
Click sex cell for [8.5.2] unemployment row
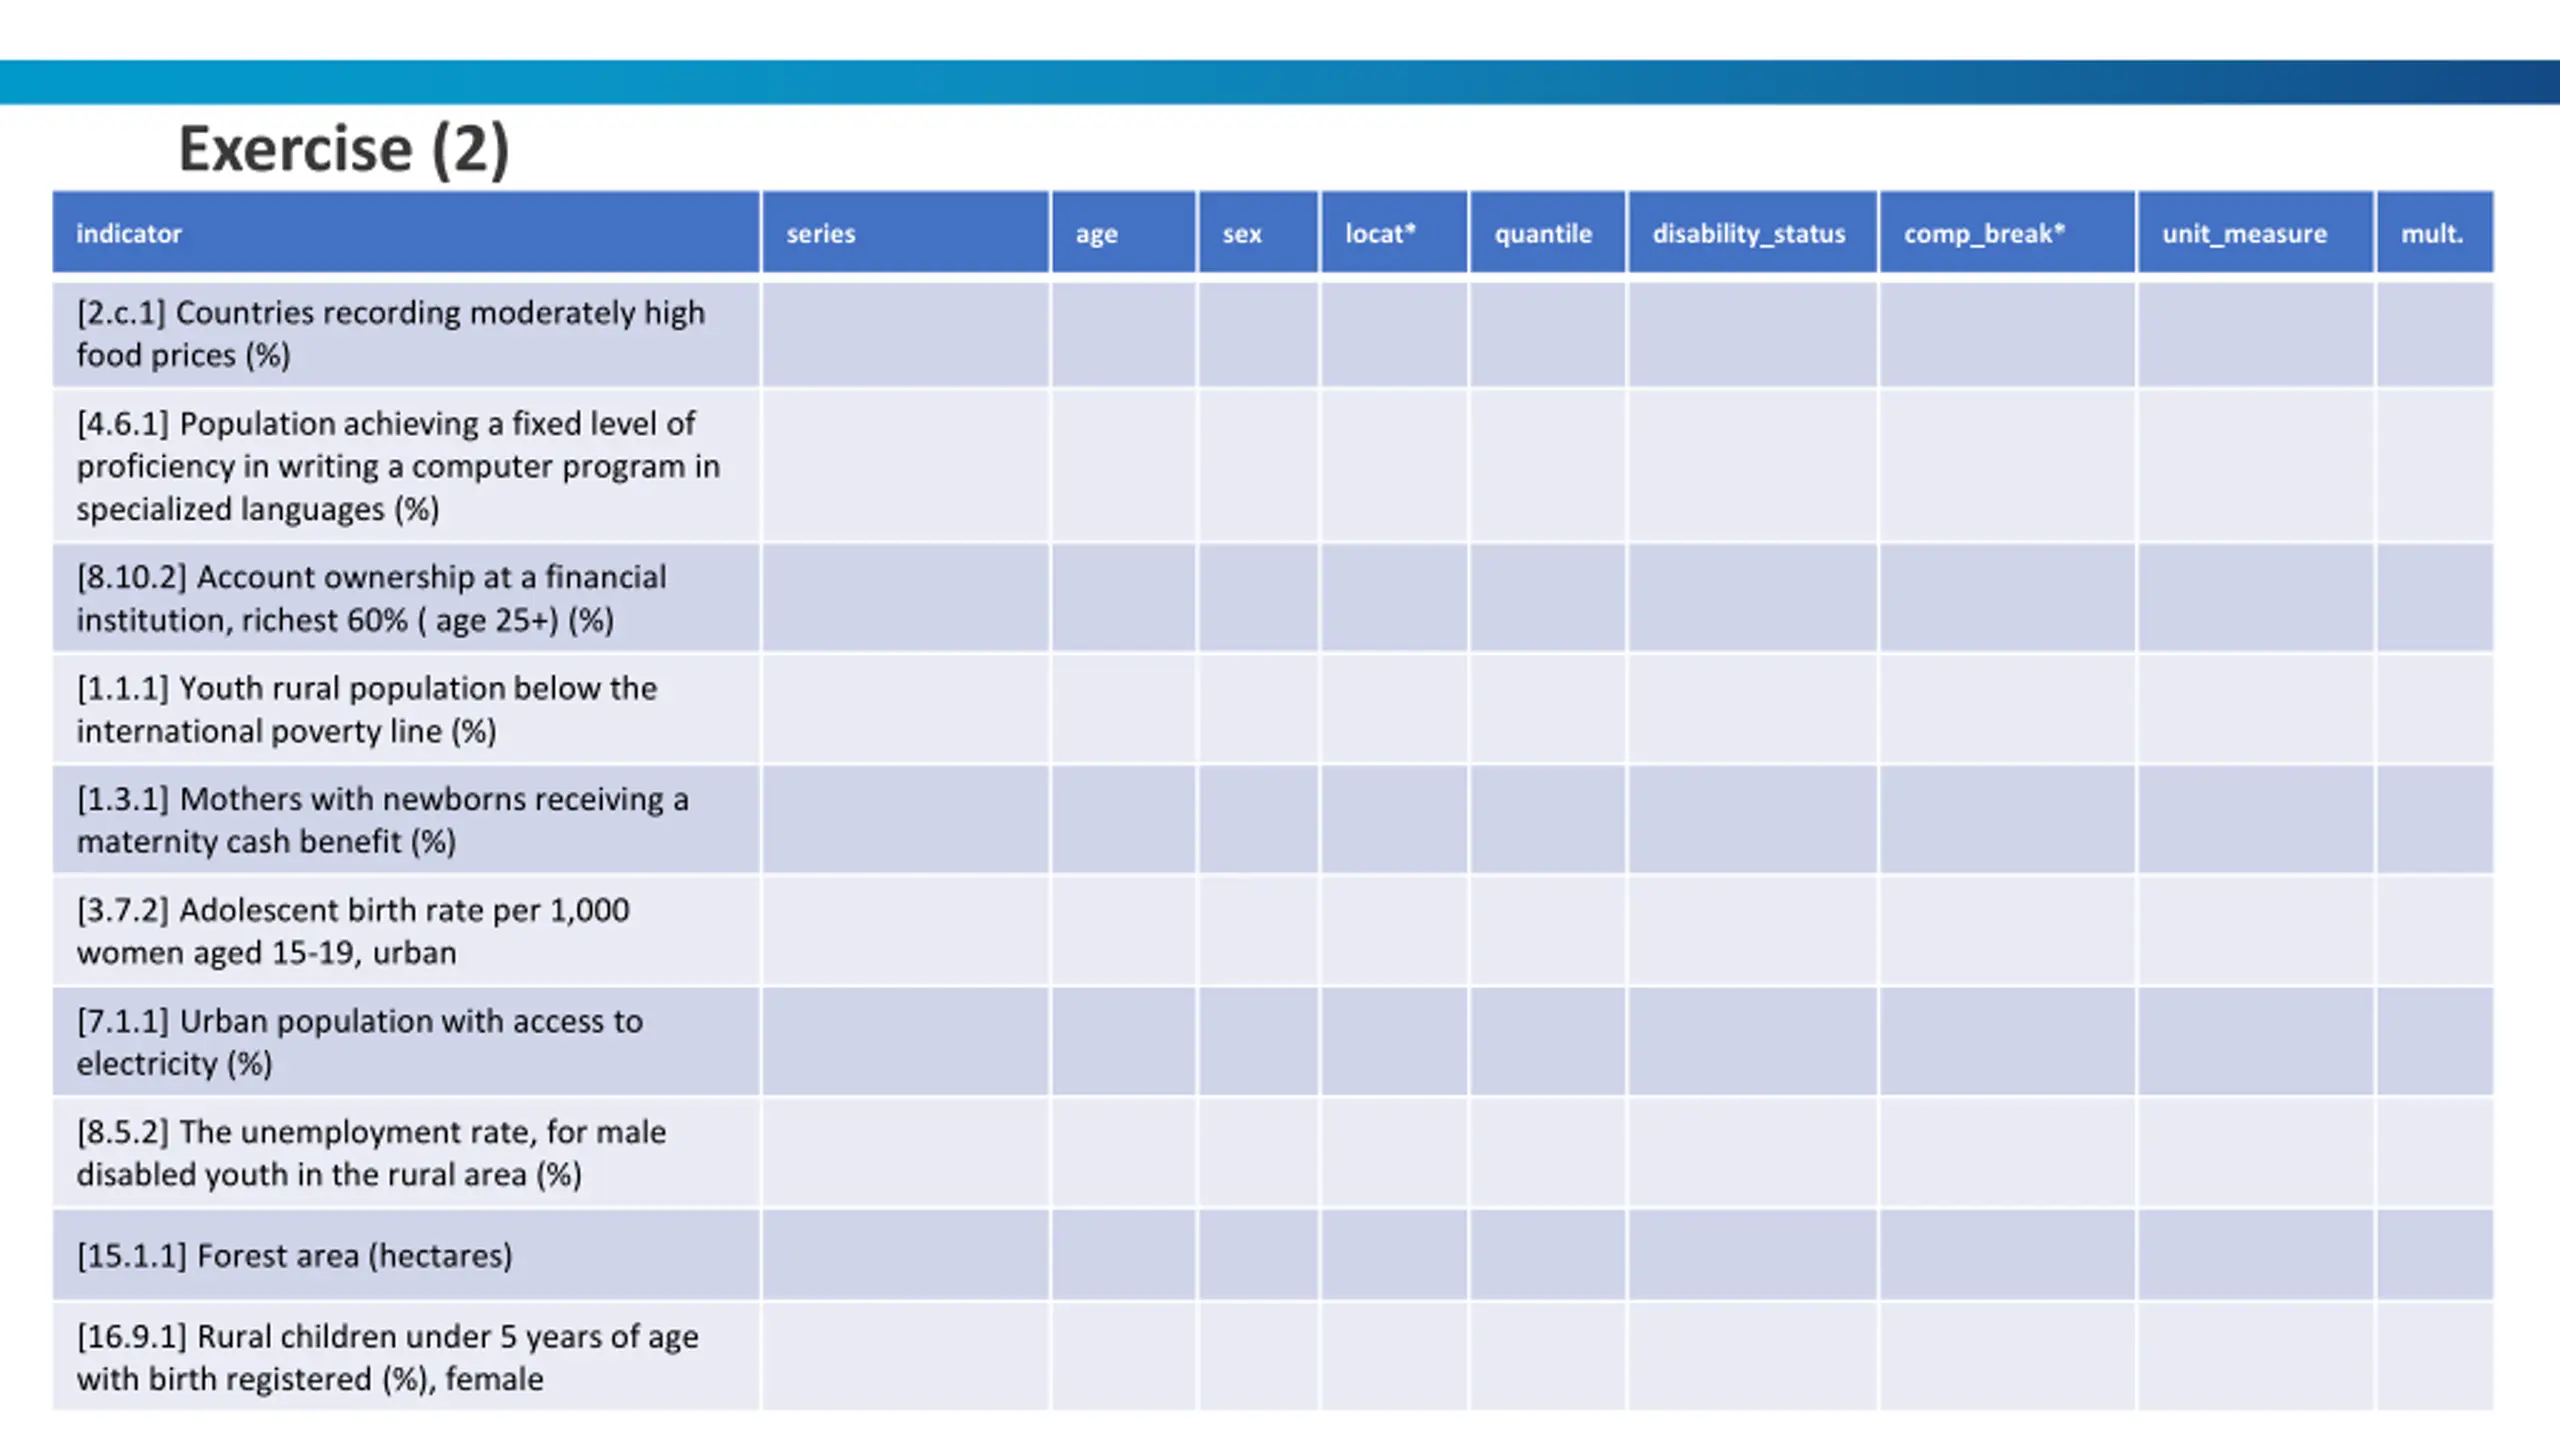1258,1153
